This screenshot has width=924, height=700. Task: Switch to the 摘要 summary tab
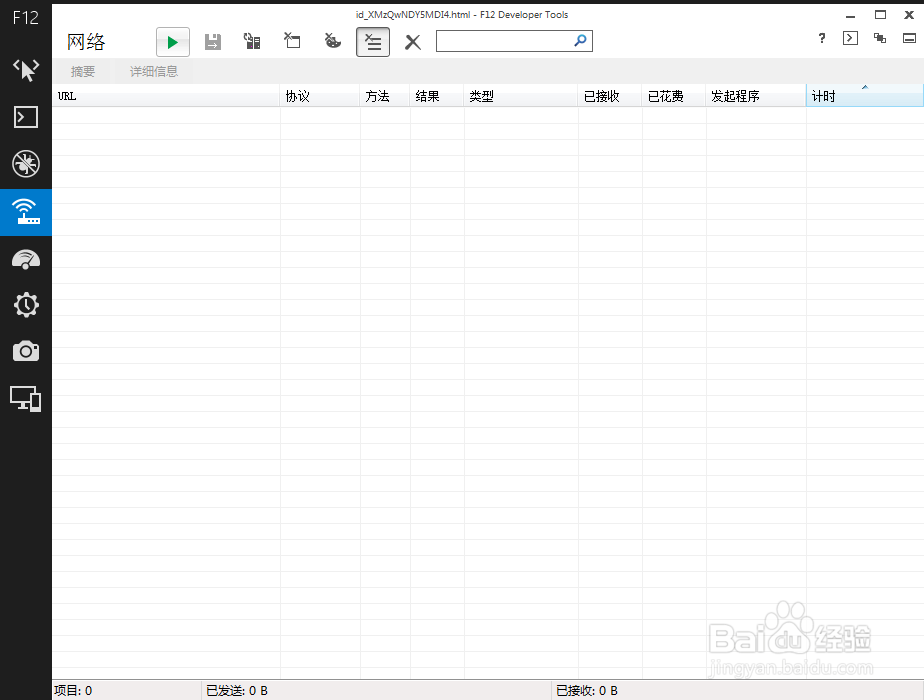pyautogui.click(x=82, y=71)
